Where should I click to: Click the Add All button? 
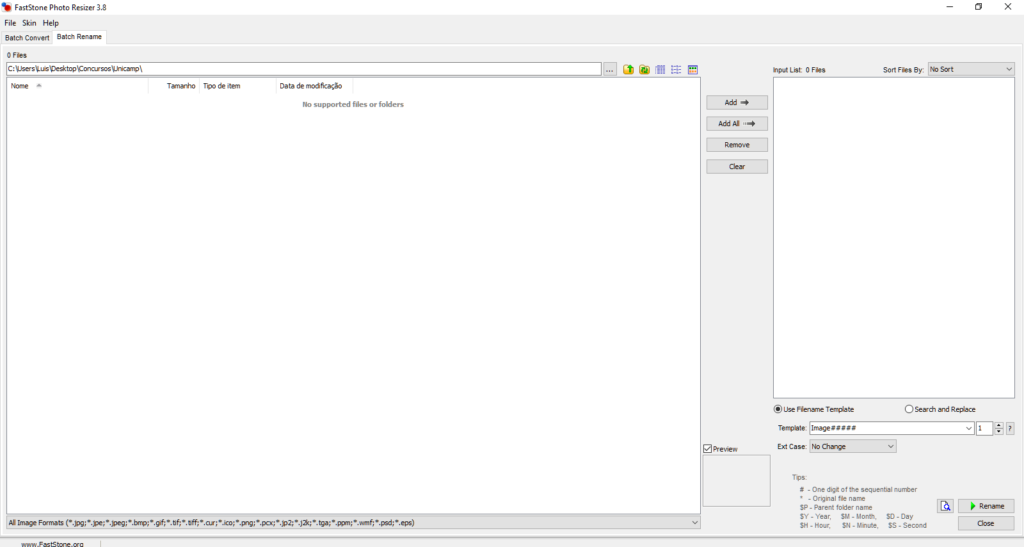(x=737, y=123)
